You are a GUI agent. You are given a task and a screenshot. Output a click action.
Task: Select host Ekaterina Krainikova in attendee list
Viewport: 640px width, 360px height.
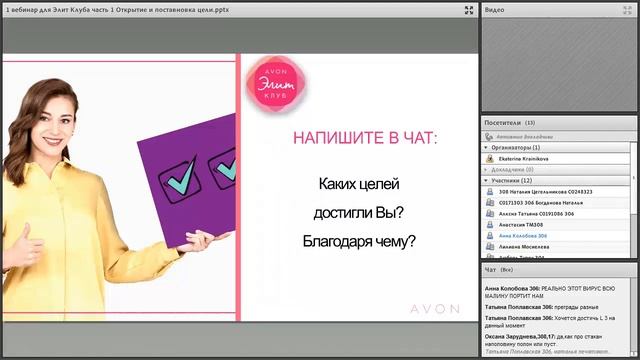point(556,159)
